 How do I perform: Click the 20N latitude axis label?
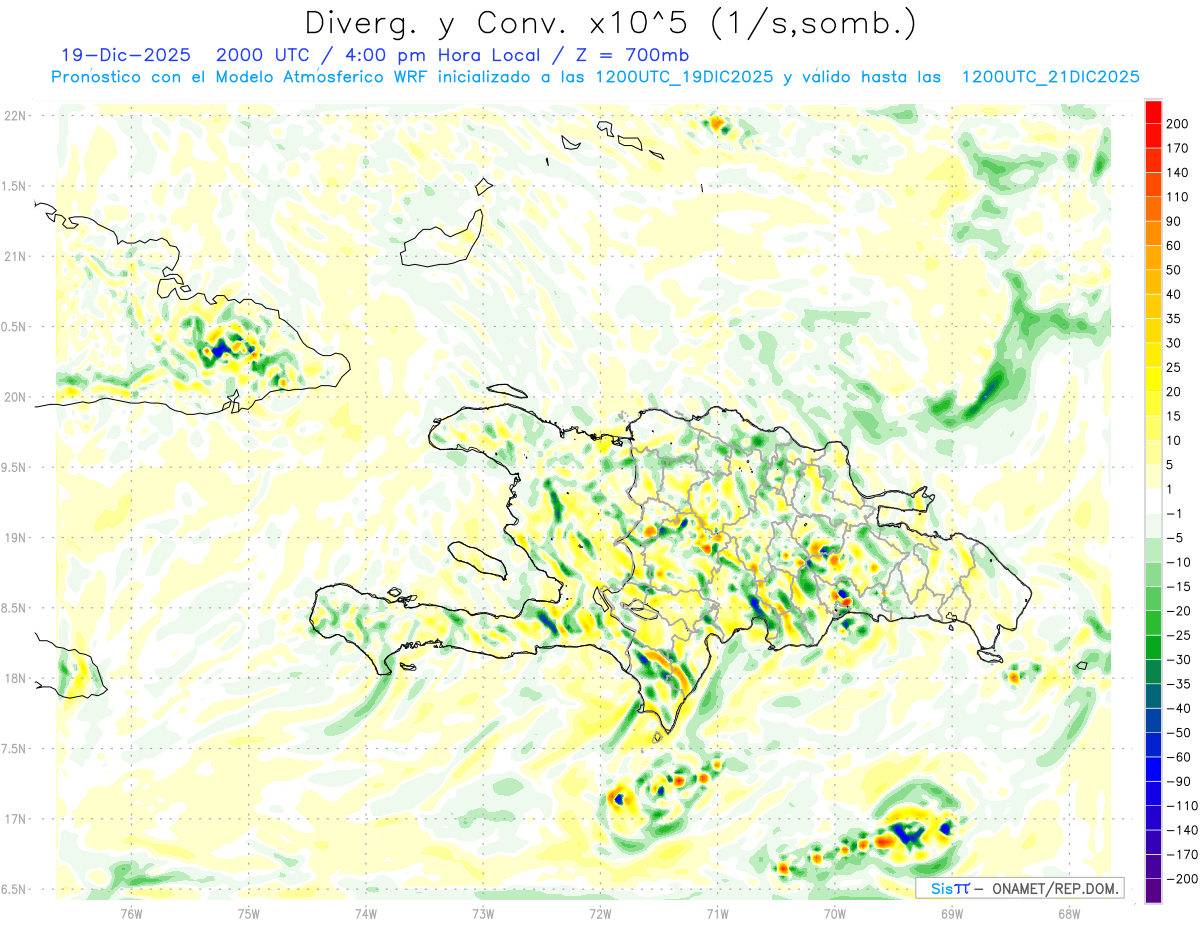pyautogui.click(x=16, y=397)
